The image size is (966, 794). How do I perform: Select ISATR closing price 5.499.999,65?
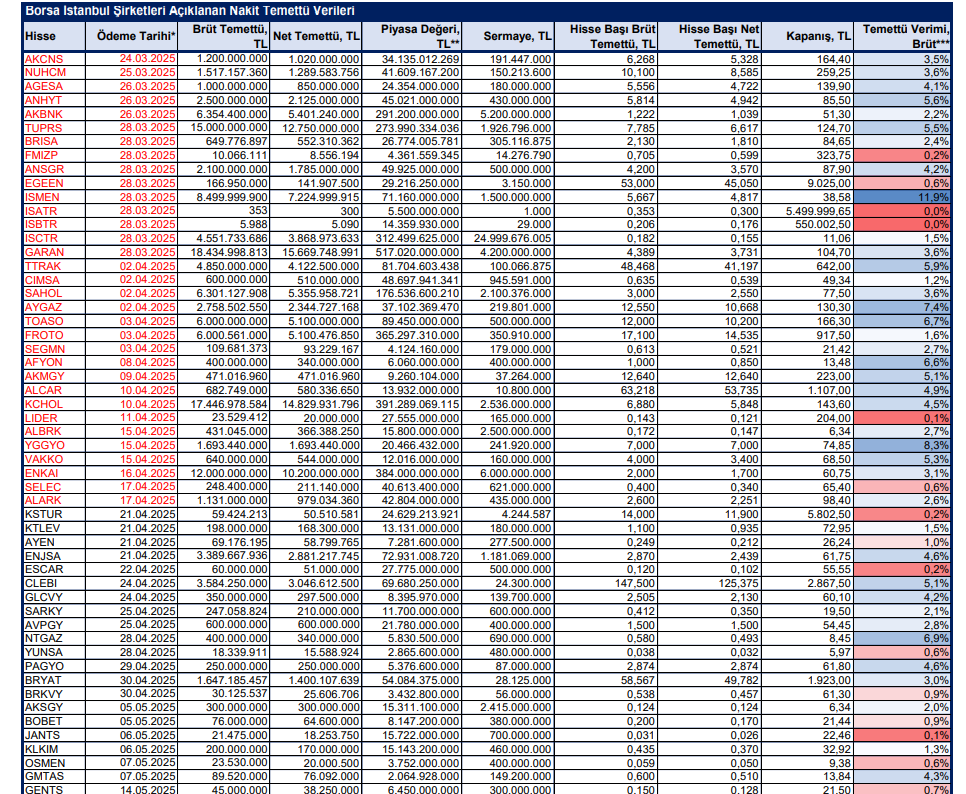(819, 211)
